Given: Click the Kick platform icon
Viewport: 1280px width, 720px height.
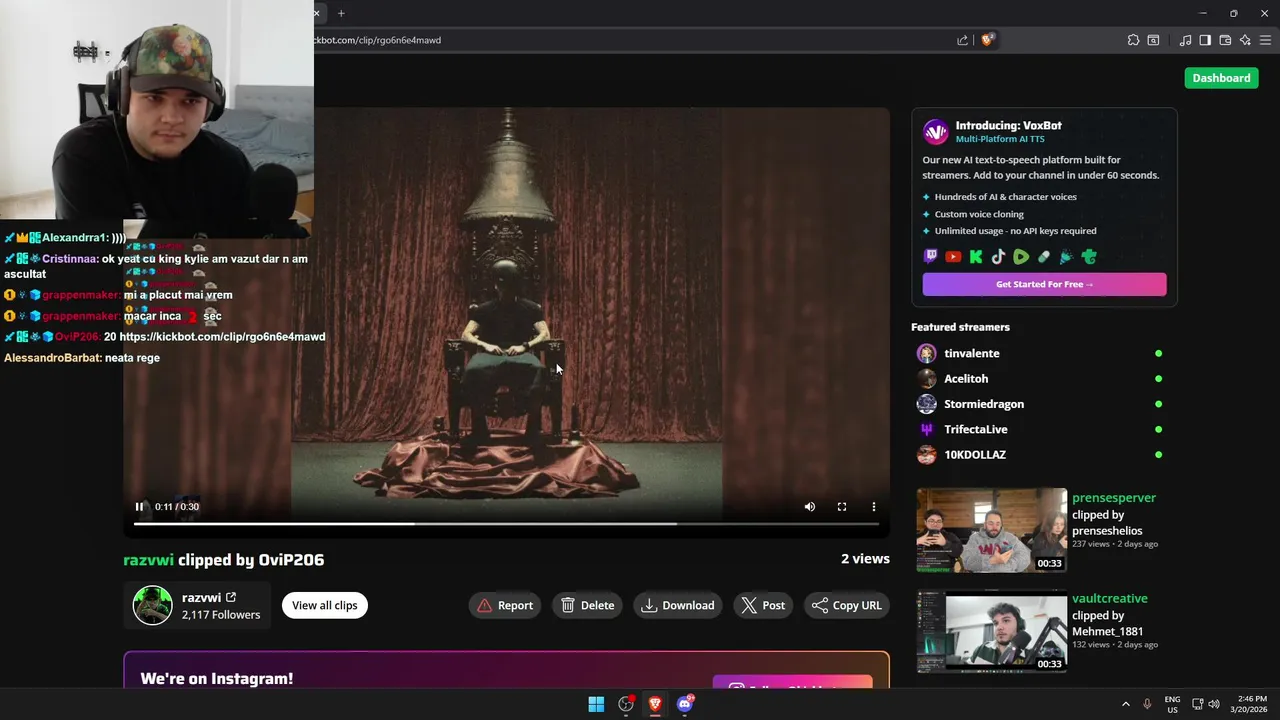Looking at the screenshot, I should (976, 257).
